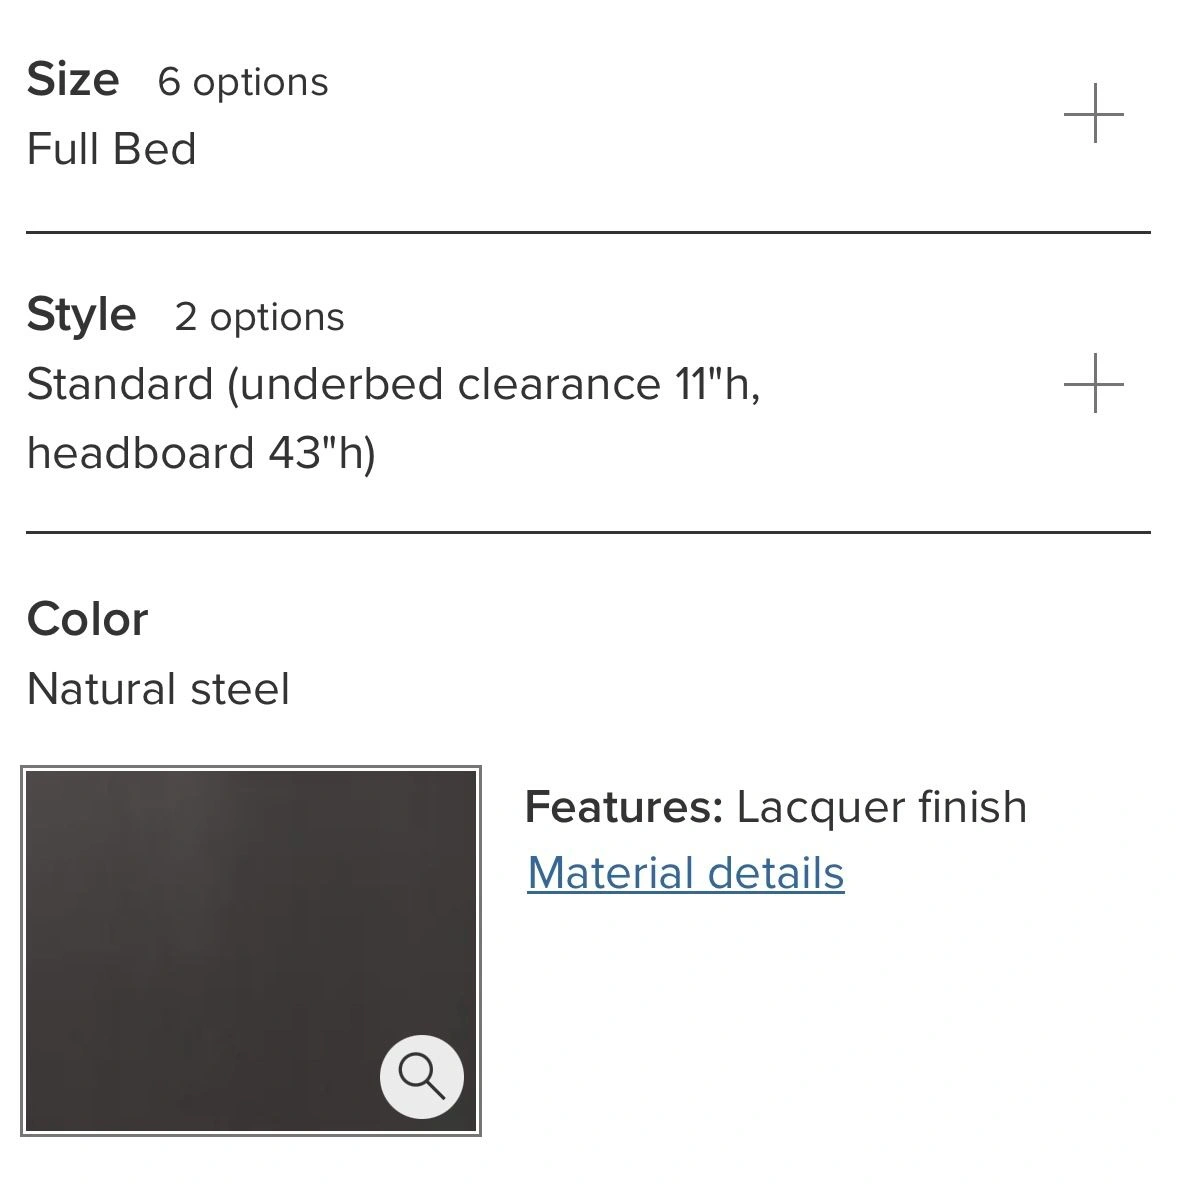Click the word "Standard" in Style value
The image size is (1178, 1192).
120,384
